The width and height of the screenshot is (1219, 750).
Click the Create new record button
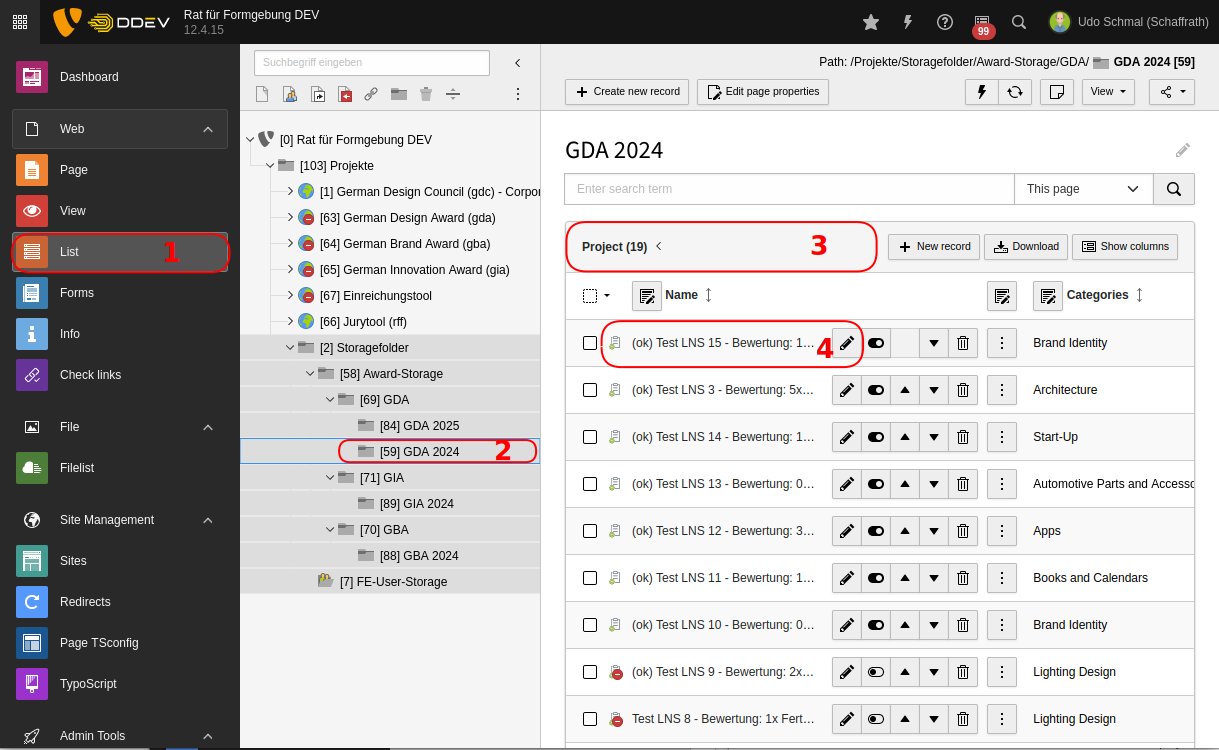pyautogui.click(x=627, y=92)
